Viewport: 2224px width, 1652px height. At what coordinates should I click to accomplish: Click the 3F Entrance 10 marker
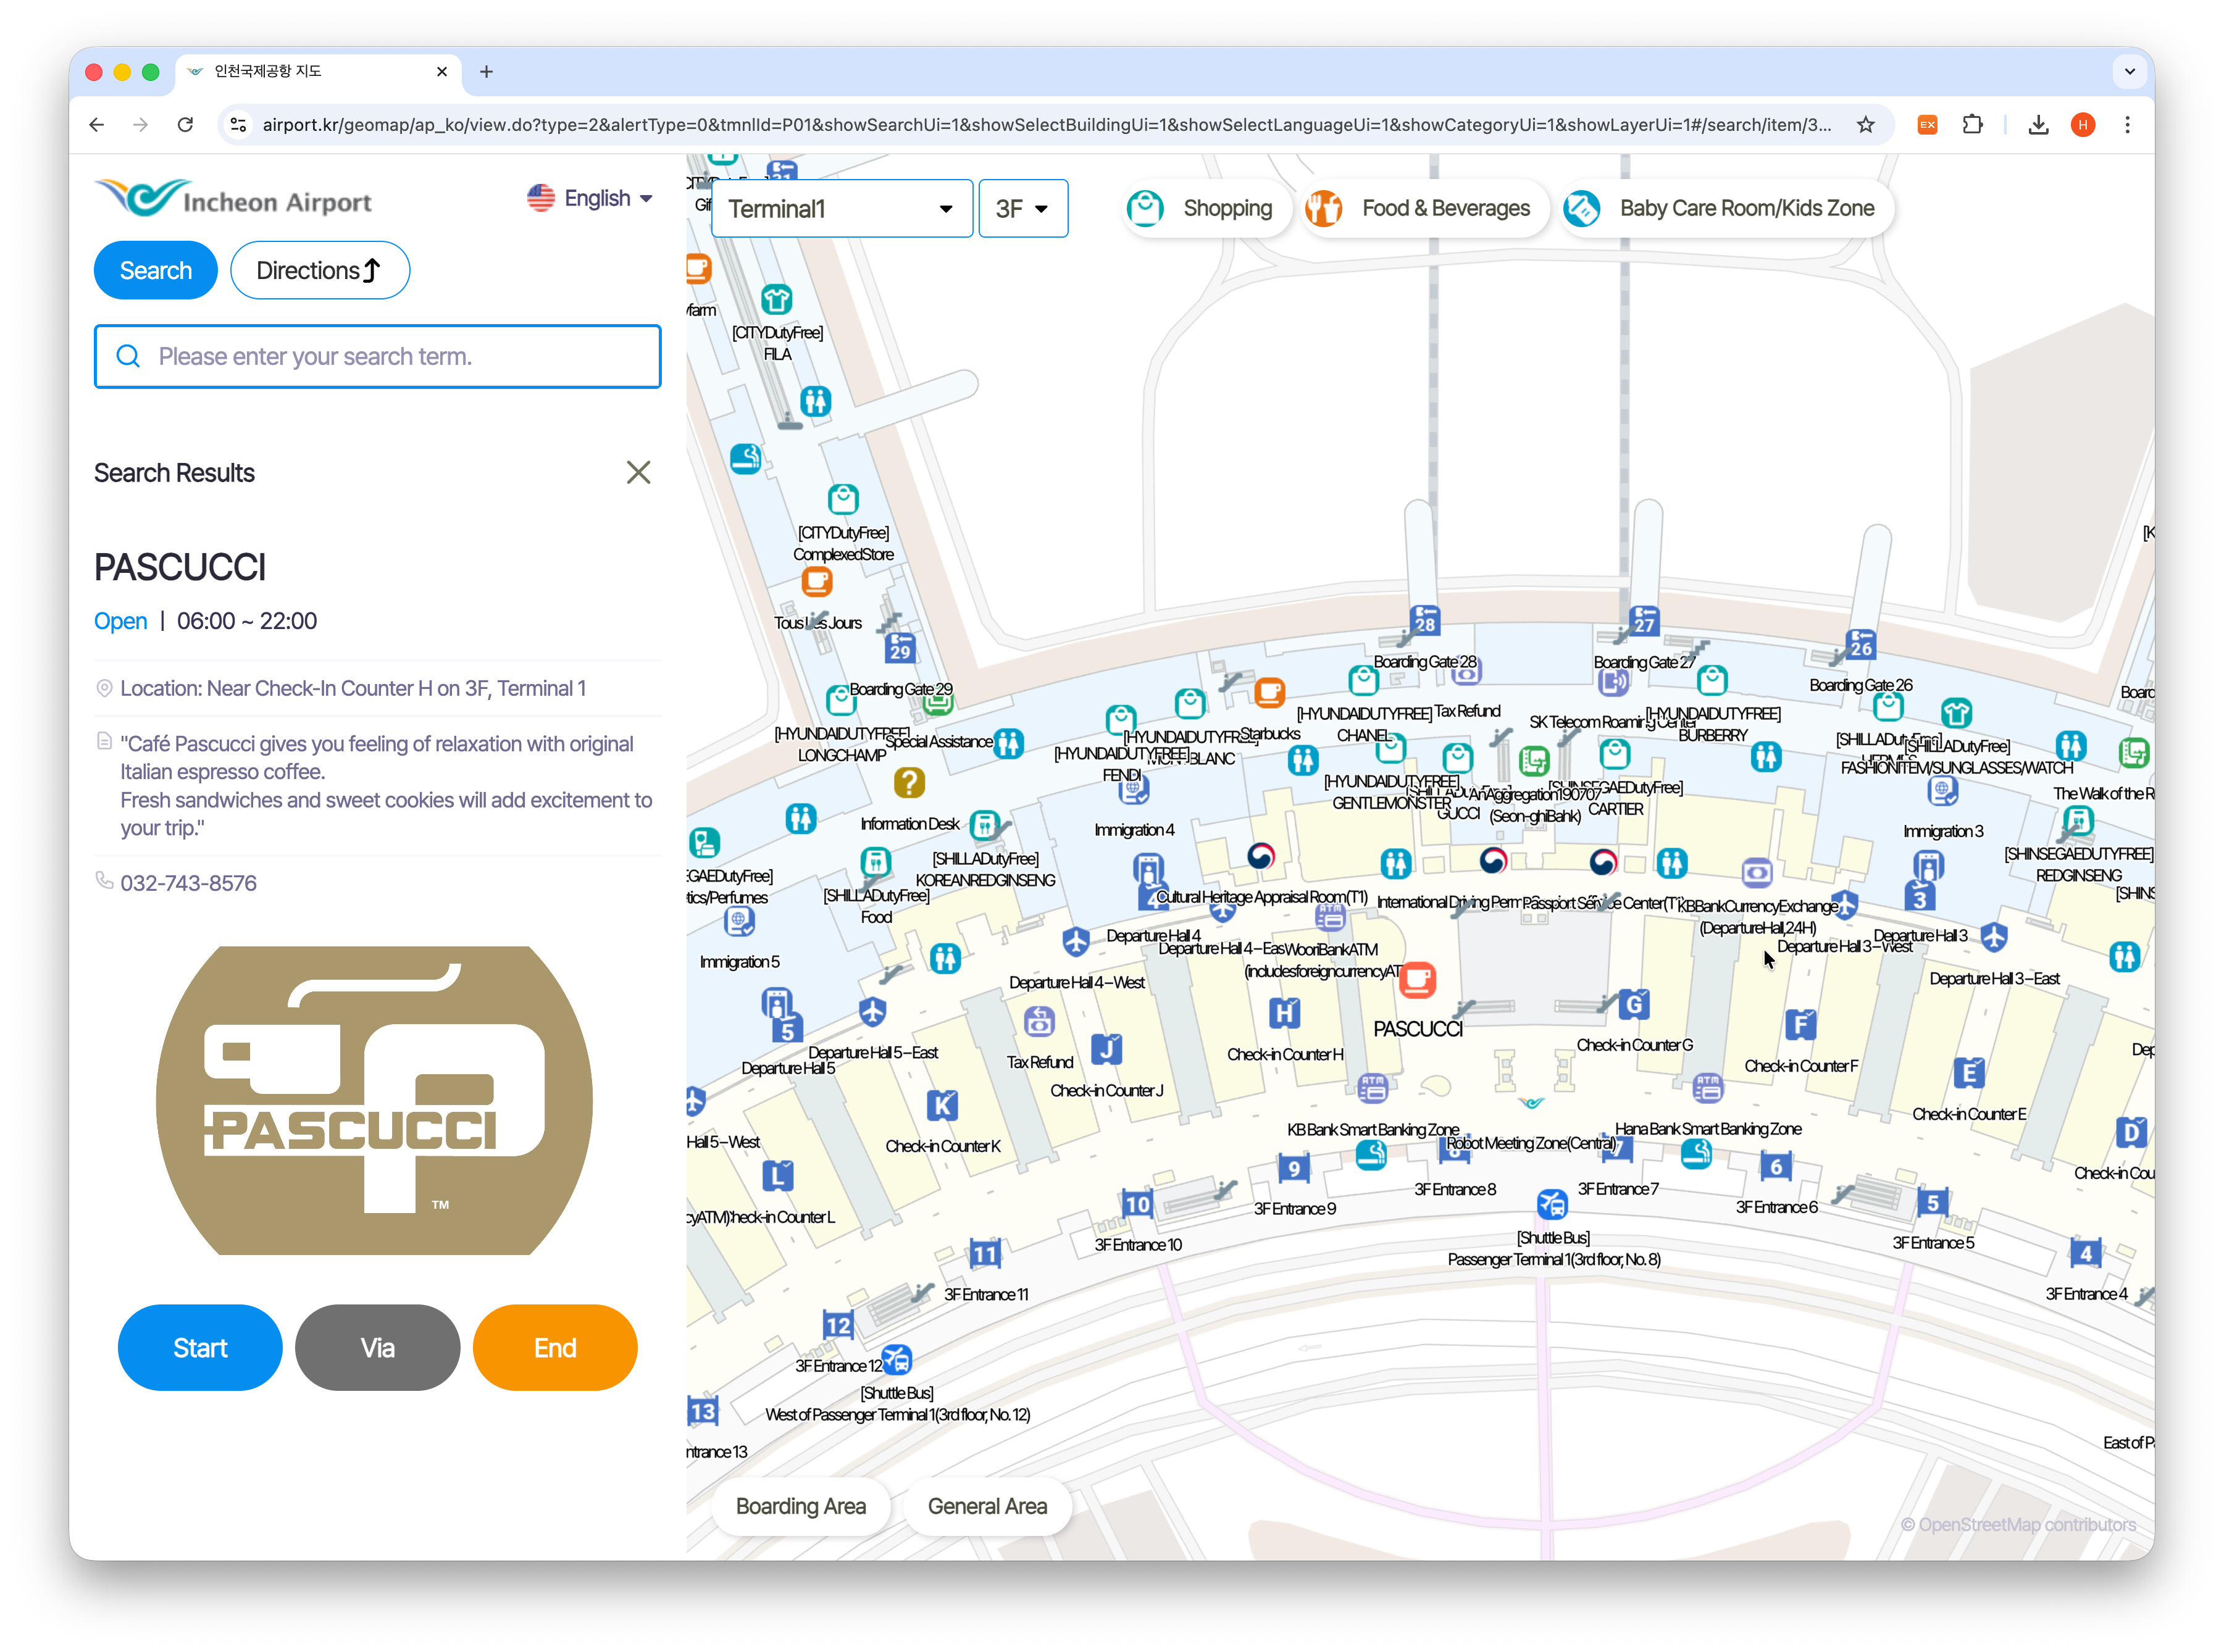[x=1137, y=1204]
